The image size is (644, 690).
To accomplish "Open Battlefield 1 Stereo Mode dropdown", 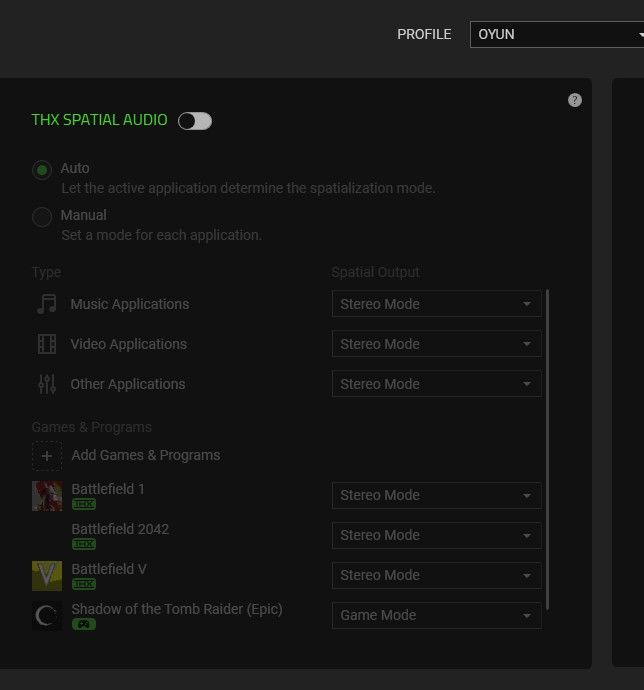I will coord(437,495).
